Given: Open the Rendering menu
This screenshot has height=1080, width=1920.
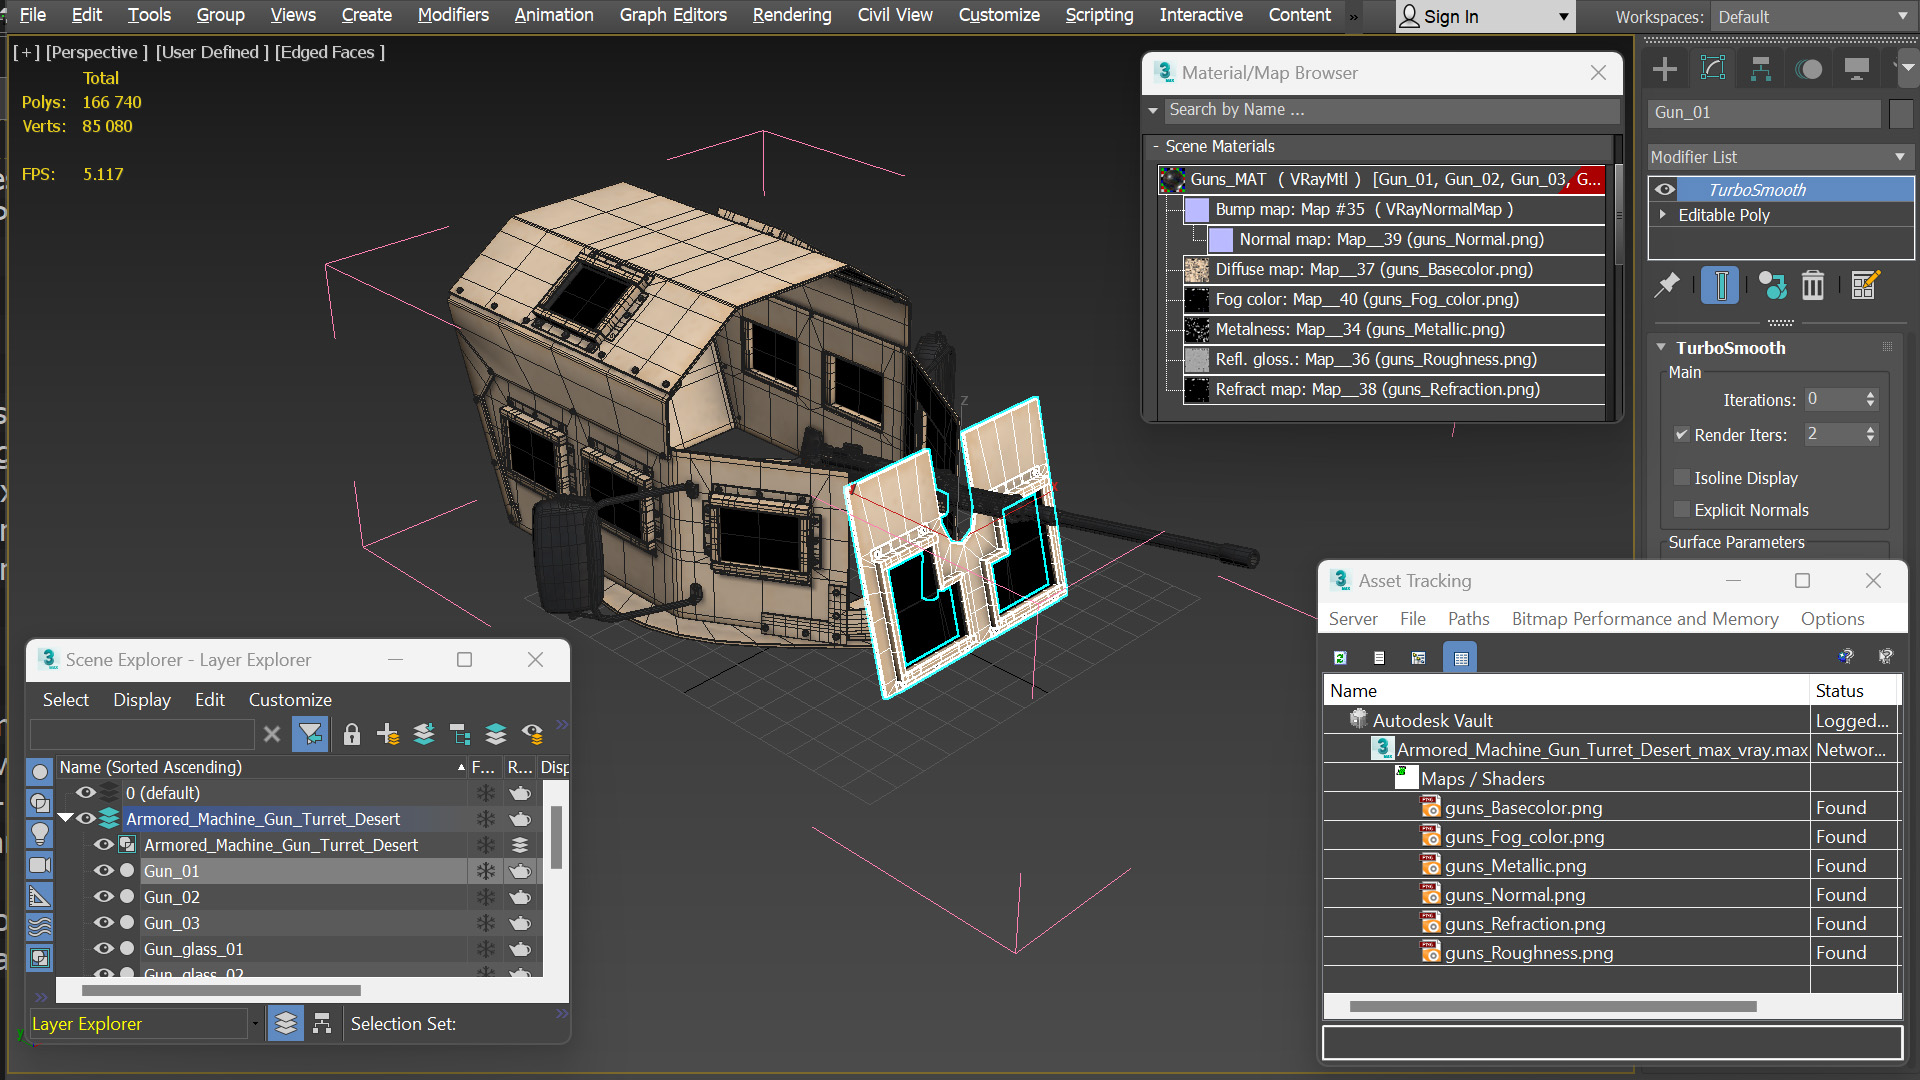Looking at the screenshot, I should [791, 15].
